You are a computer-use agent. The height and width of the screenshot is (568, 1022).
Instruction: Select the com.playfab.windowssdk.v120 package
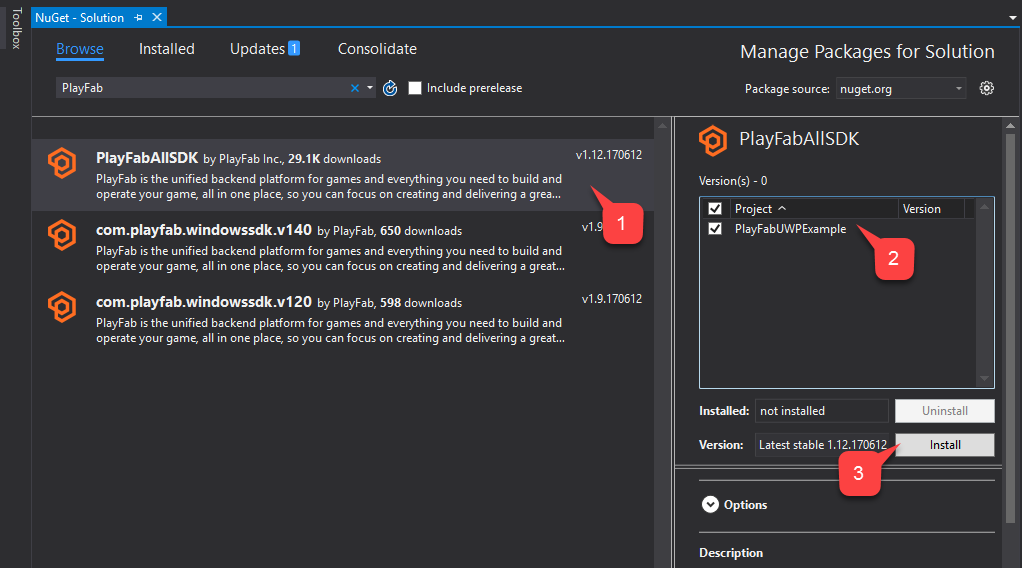coord(343,318)
